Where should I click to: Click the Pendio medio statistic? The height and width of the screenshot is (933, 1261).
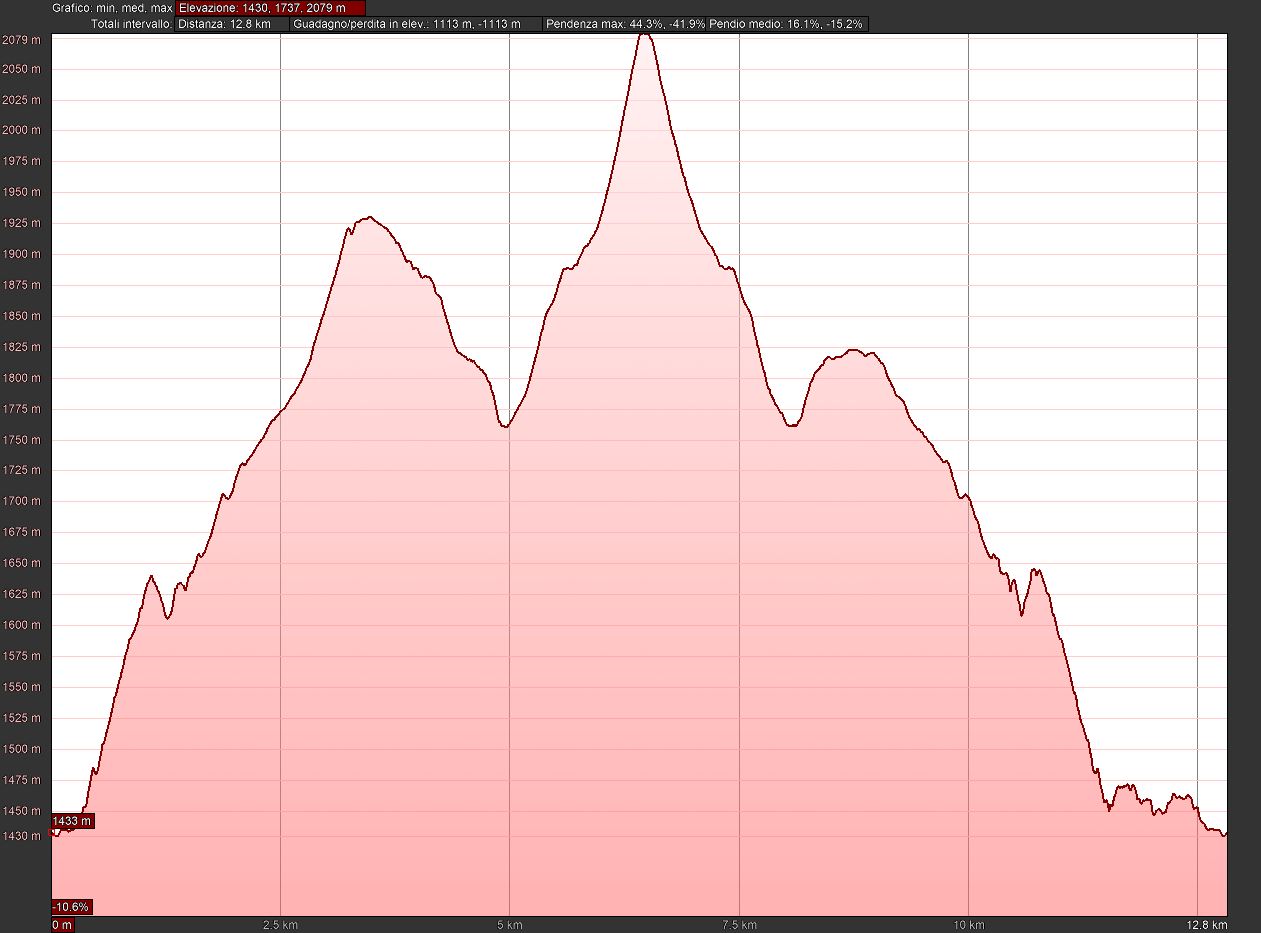[x=787, y=24]
